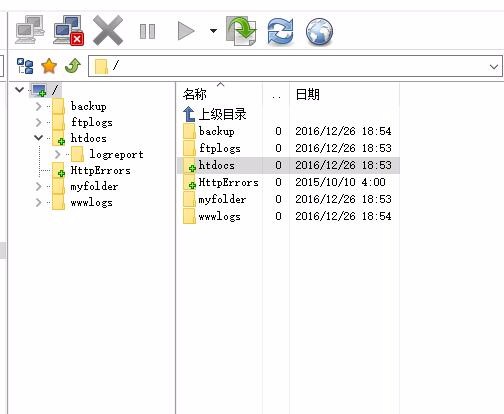This screenshot has width=504, height=414.
Task: Click the remote path input field
Action: pyautogui.click(x=295, y=66)
